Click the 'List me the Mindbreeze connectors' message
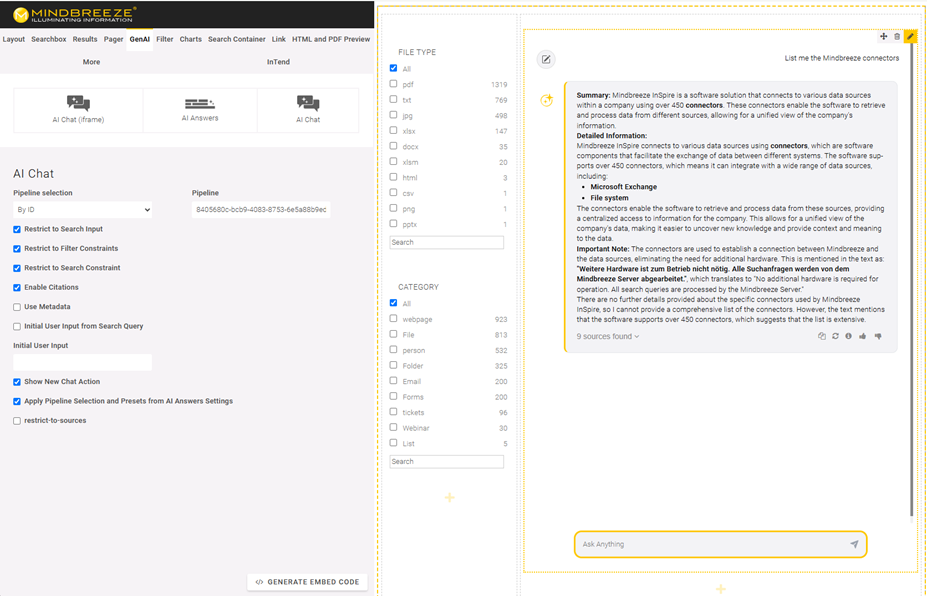The image size is (927, 596). [841, 59]
